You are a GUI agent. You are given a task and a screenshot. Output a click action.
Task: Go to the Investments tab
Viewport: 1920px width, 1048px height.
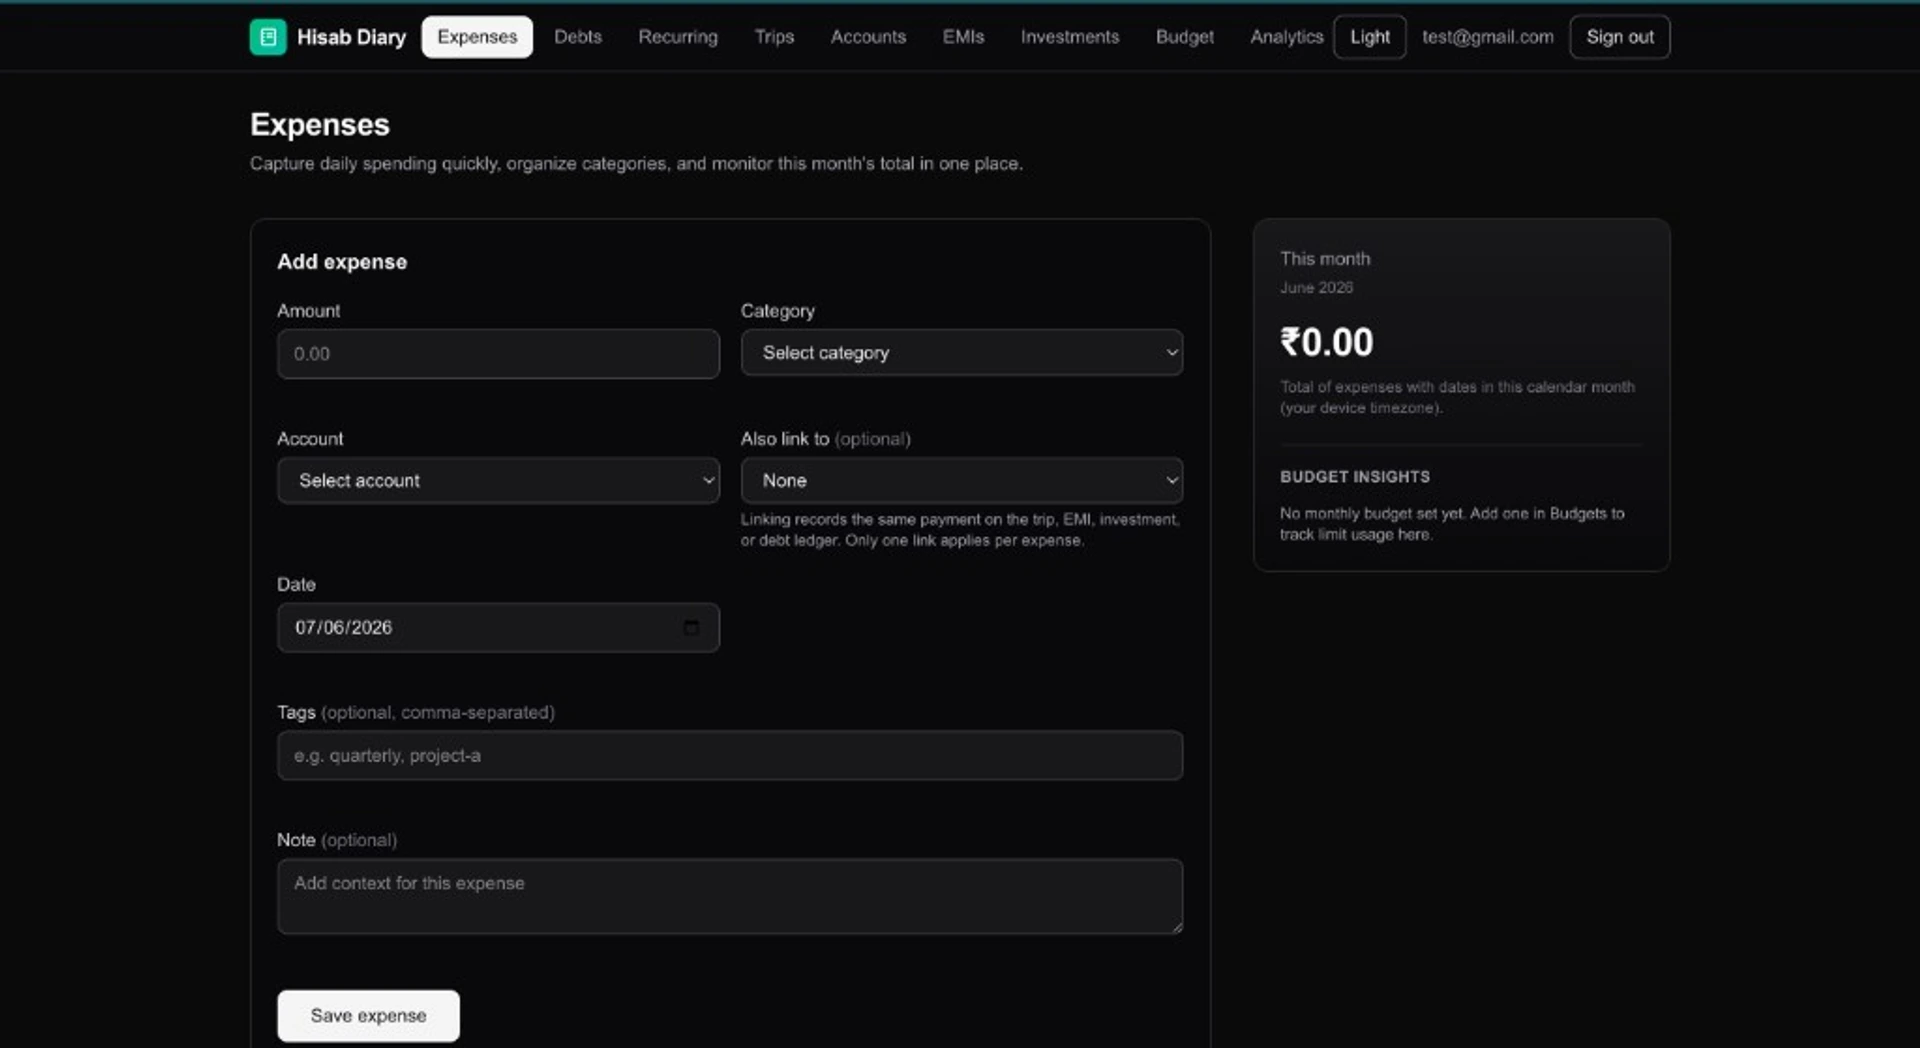click(x=1070, y=37)
